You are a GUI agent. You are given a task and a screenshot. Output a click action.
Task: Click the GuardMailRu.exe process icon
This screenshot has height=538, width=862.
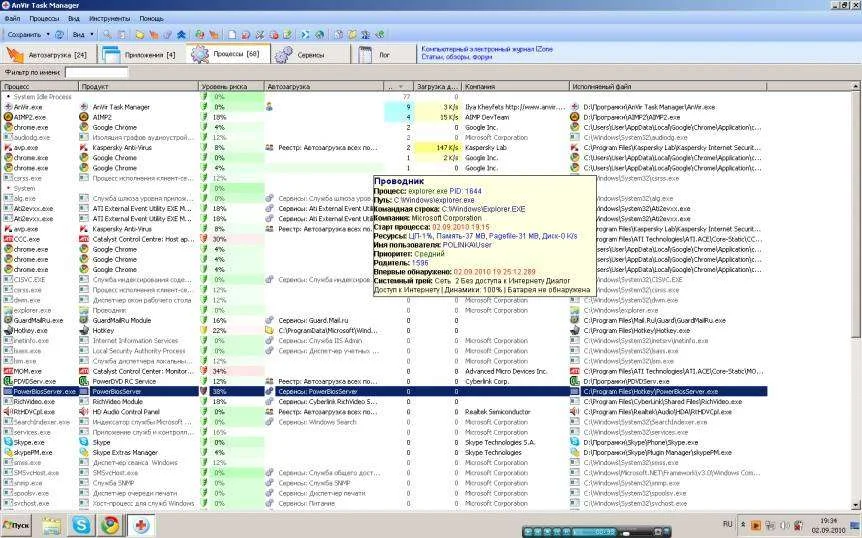pyautogui.click(x=8, y=320)
